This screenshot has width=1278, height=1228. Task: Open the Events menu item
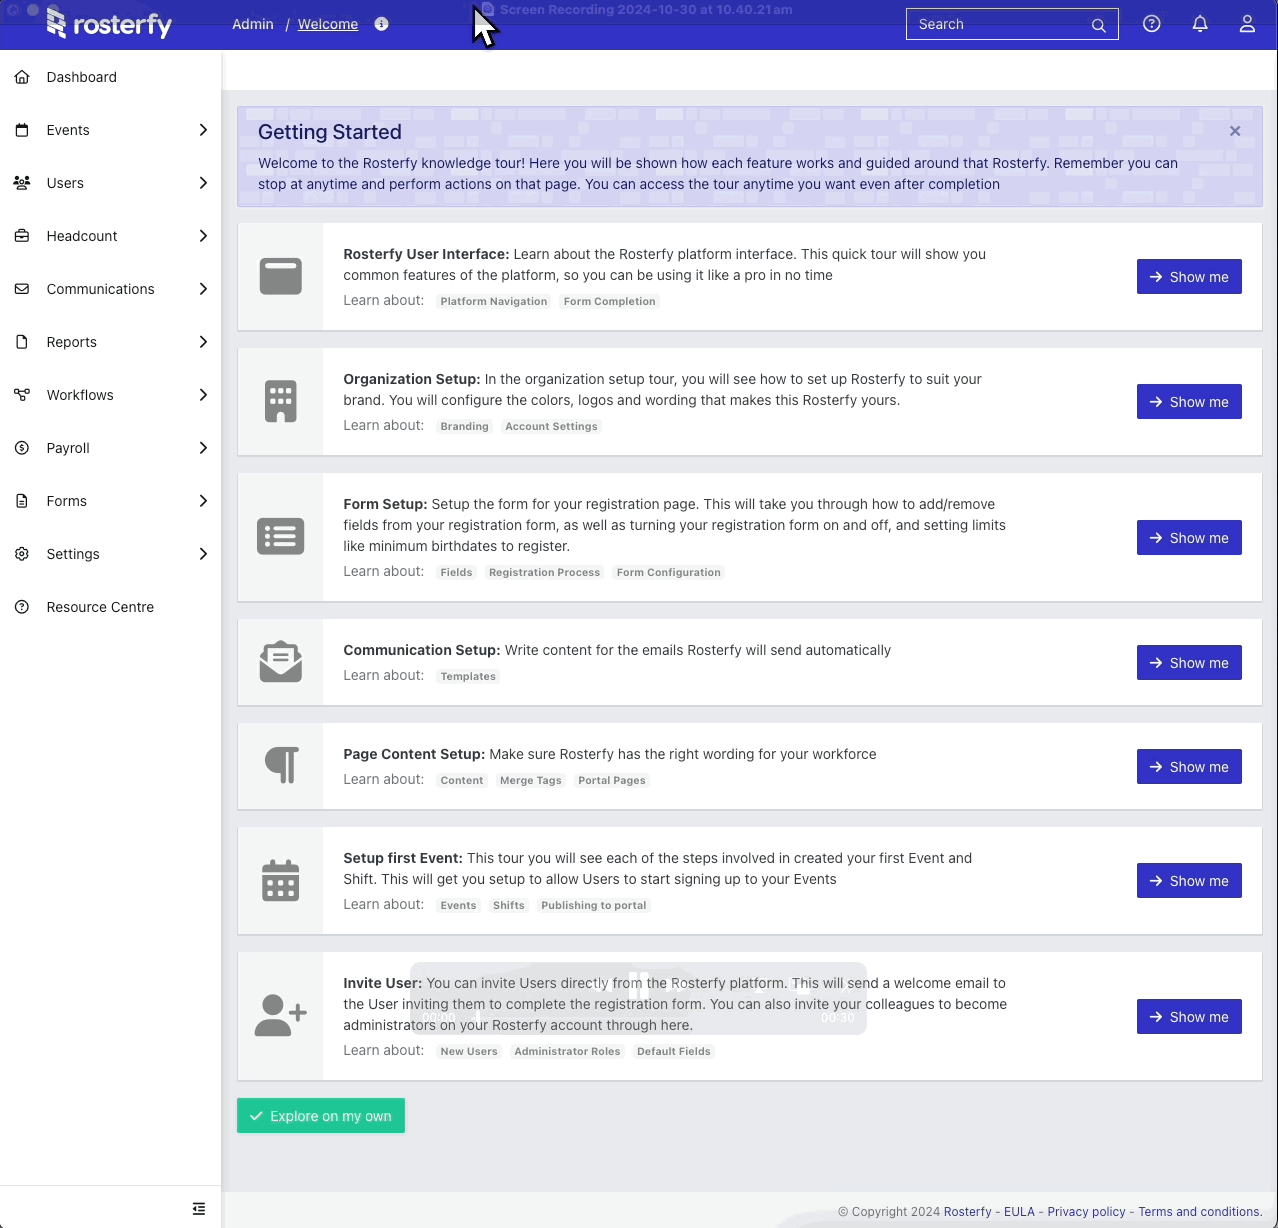pyautogui.click(x=110, y=130)
